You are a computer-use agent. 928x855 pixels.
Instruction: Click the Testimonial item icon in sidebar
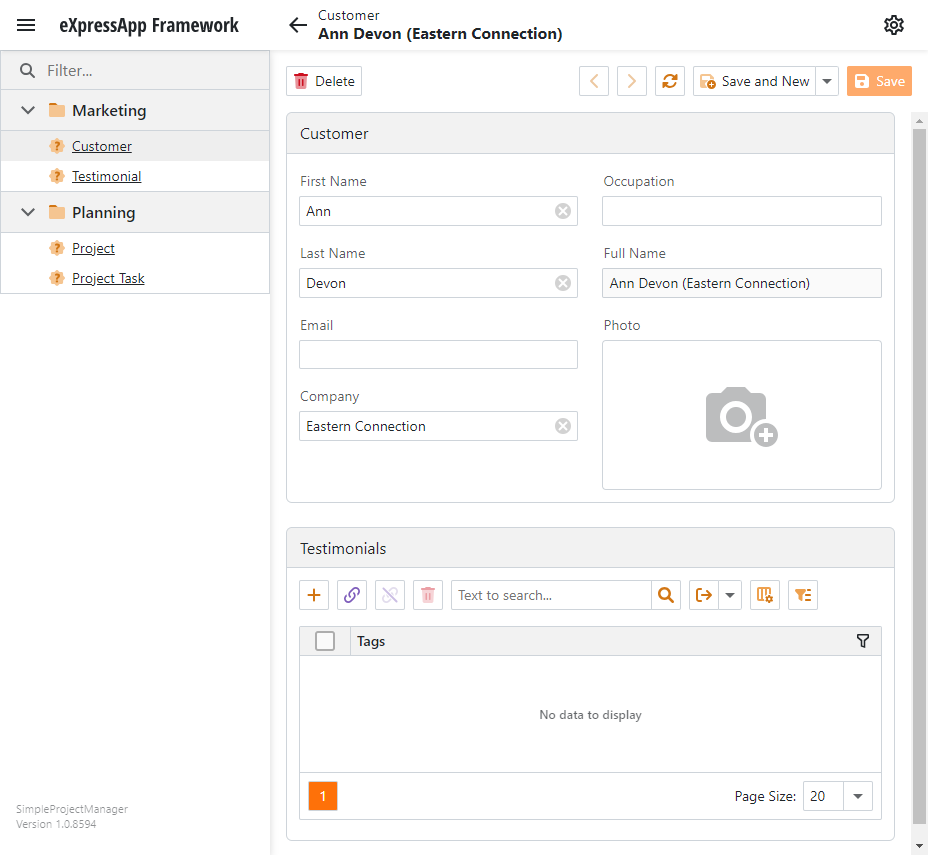coord(56,176)
